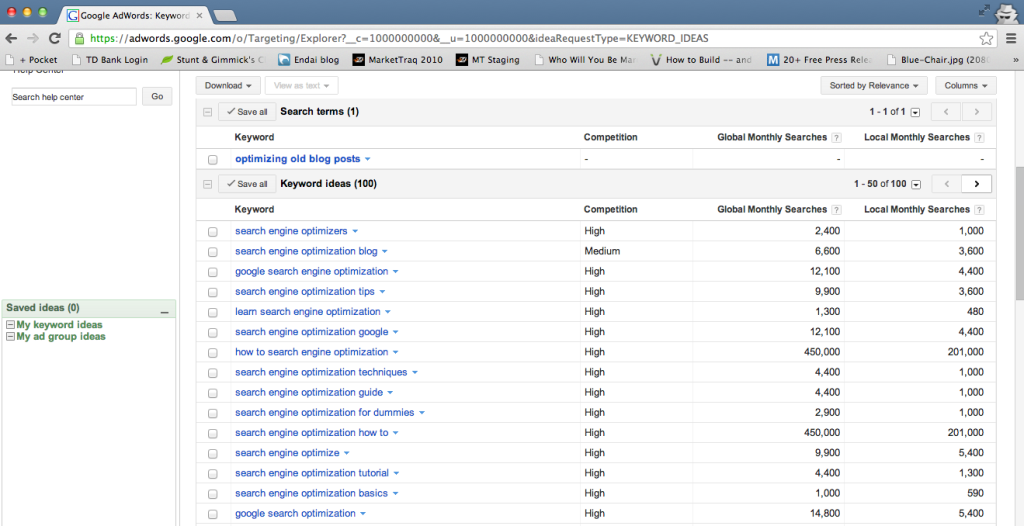Viewport: 1024px width, 526px height.
Task: Reload the page with refresh icon
Action: [x=55, y=39]
